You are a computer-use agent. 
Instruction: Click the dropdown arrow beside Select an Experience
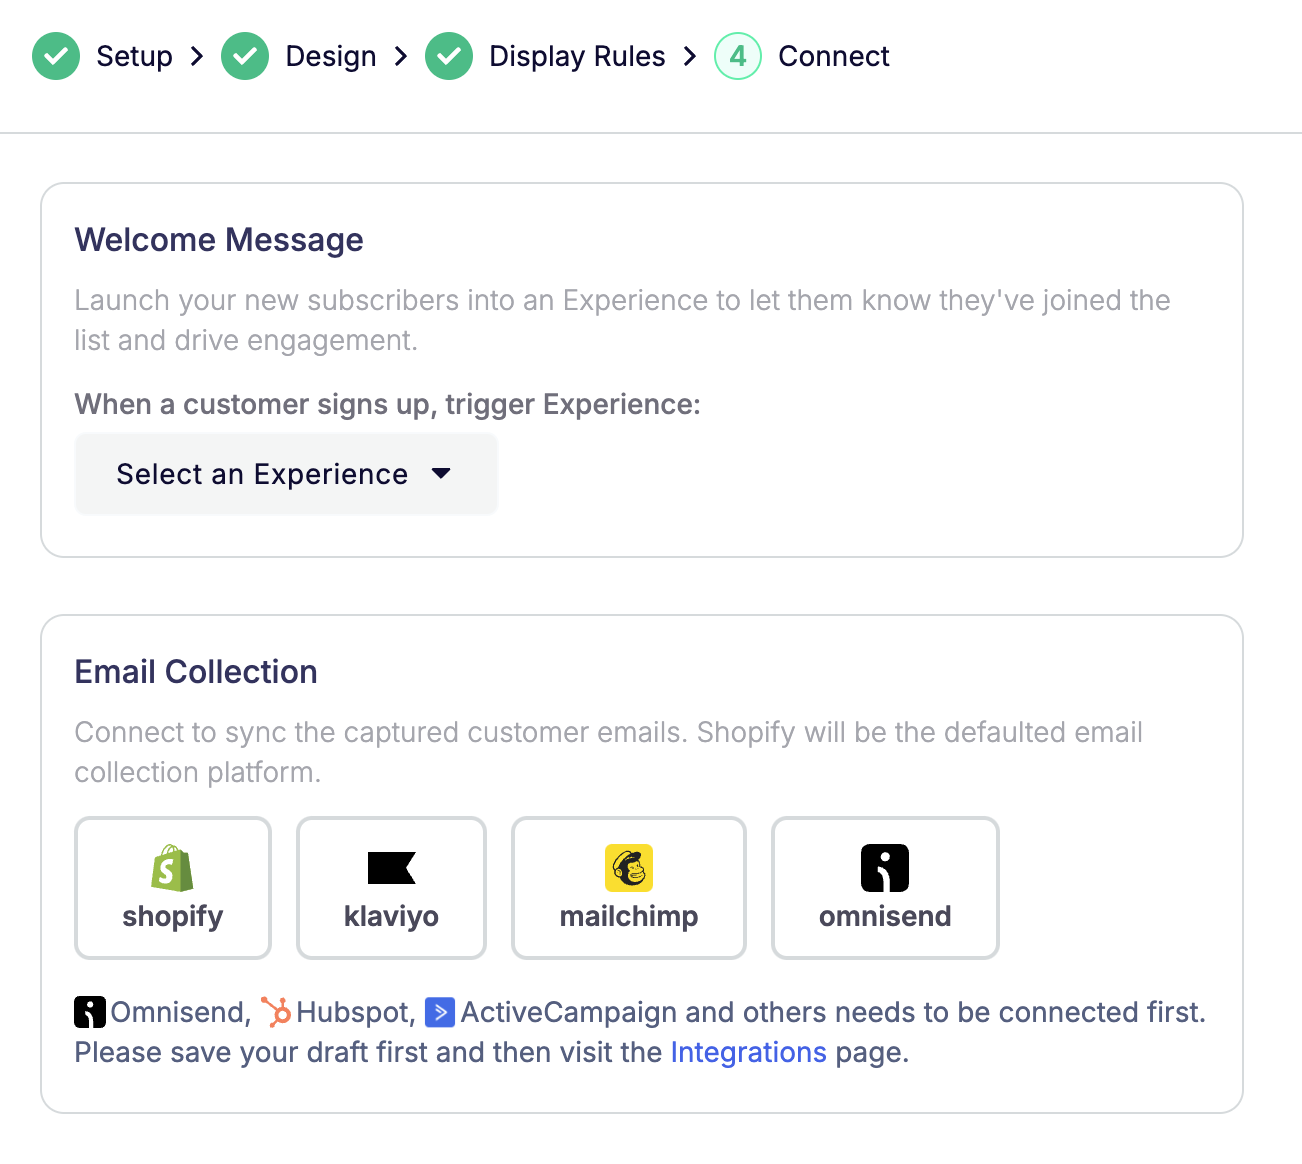pyautogui.click(x=441, y=474)
